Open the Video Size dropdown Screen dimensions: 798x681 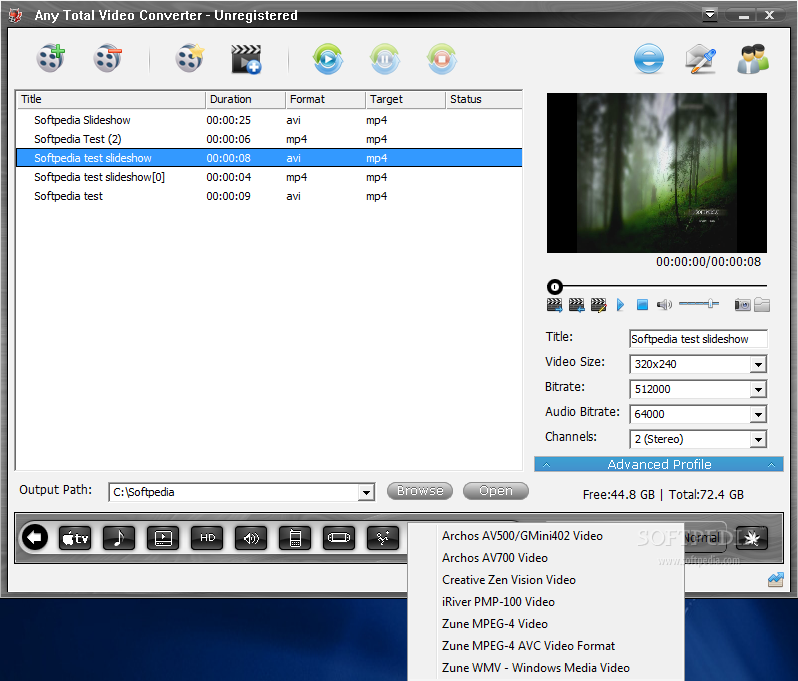click(758, 364)
